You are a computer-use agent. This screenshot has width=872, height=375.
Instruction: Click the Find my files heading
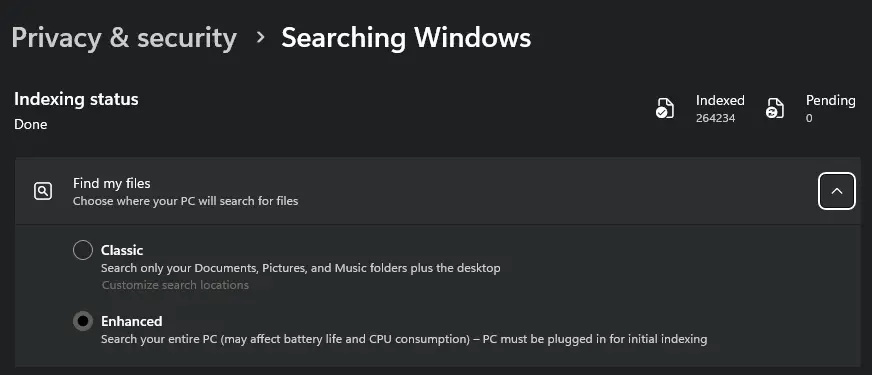coord(112,183)
